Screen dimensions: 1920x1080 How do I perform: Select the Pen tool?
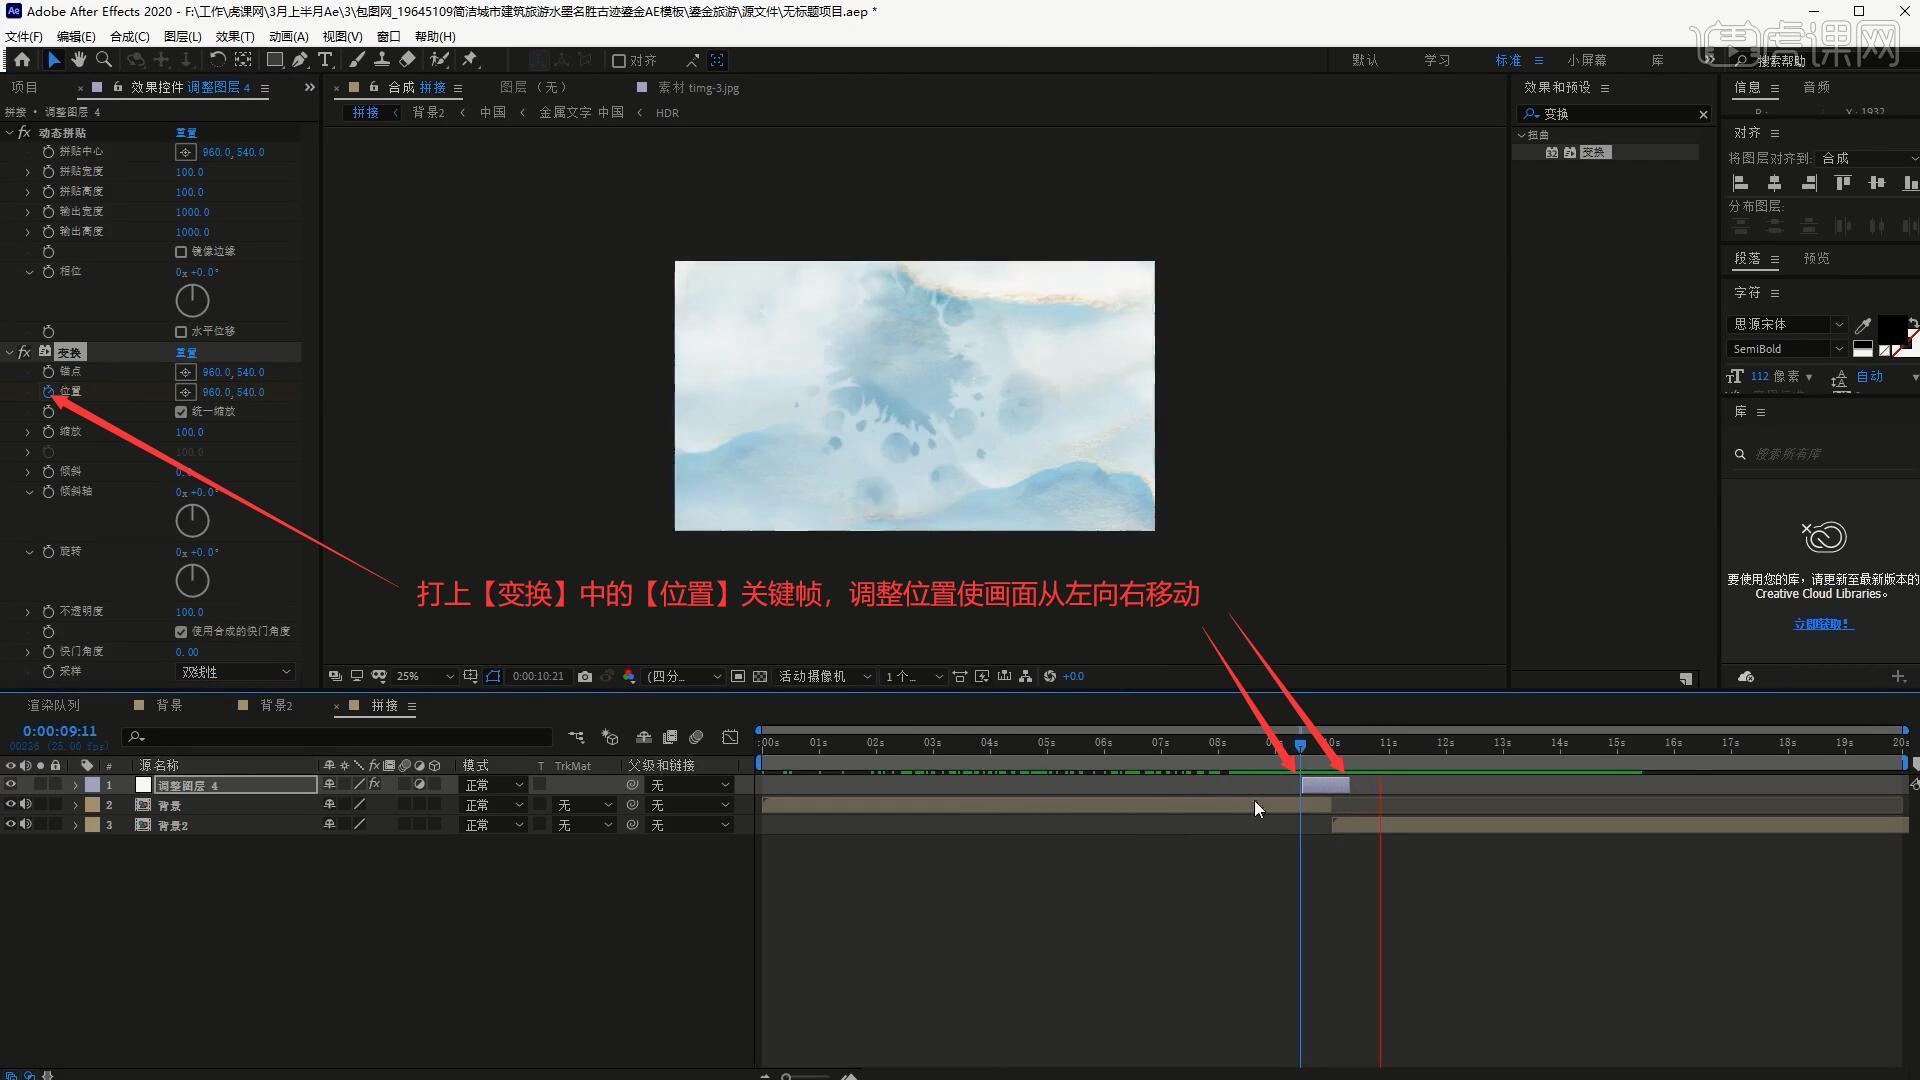(x=300, y=60)
